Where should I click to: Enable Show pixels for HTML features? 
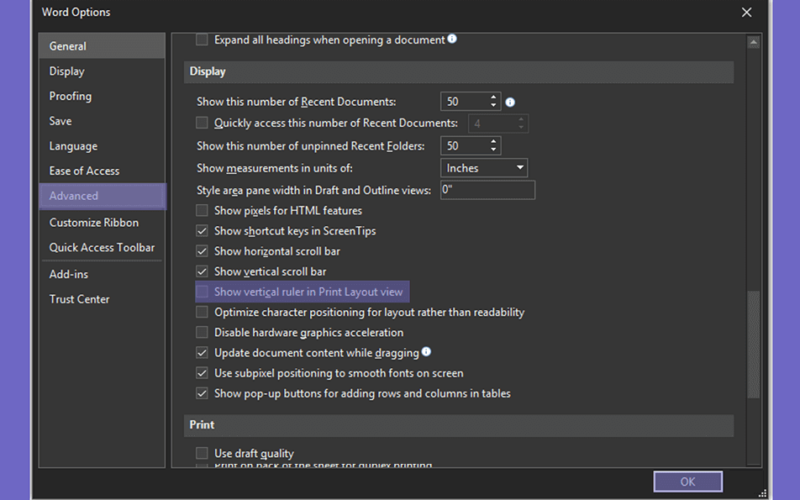pos(202,210)
